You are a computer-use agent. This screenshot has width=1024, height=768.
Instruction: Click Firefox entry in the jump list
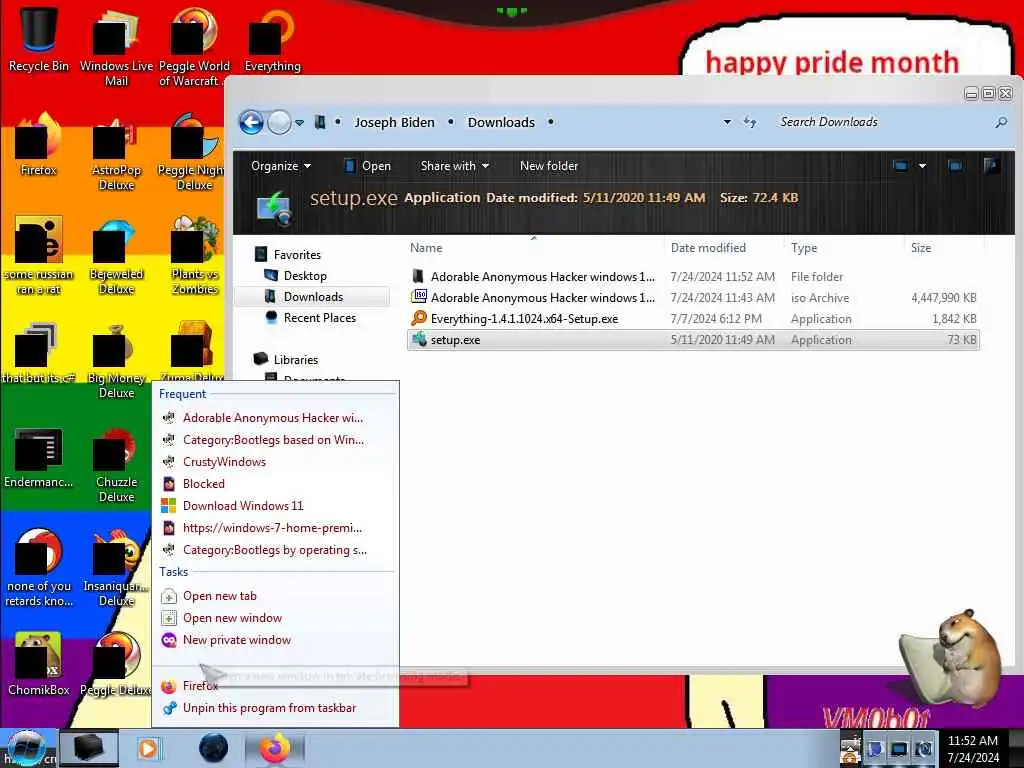point(275,686)
